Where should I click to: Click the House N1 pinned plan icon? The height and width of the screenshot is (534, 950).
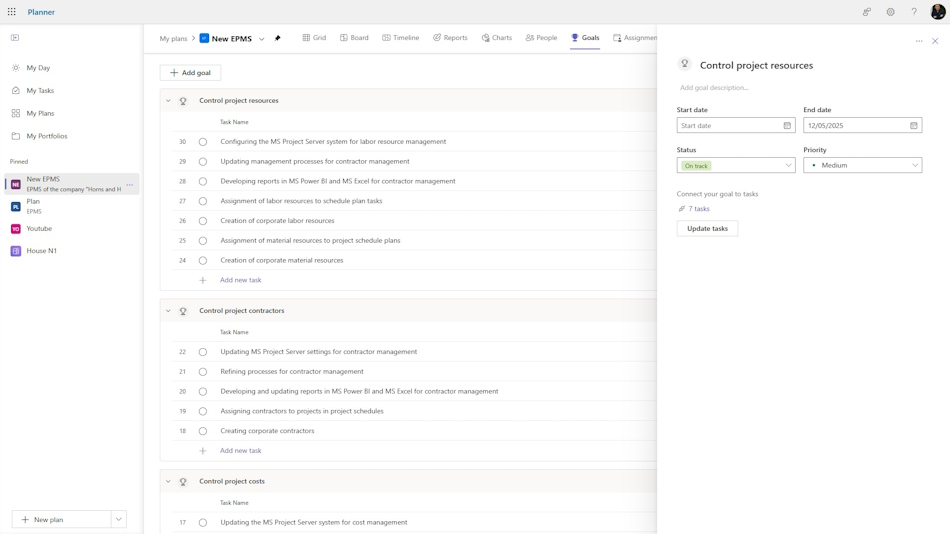coord(16,251)
